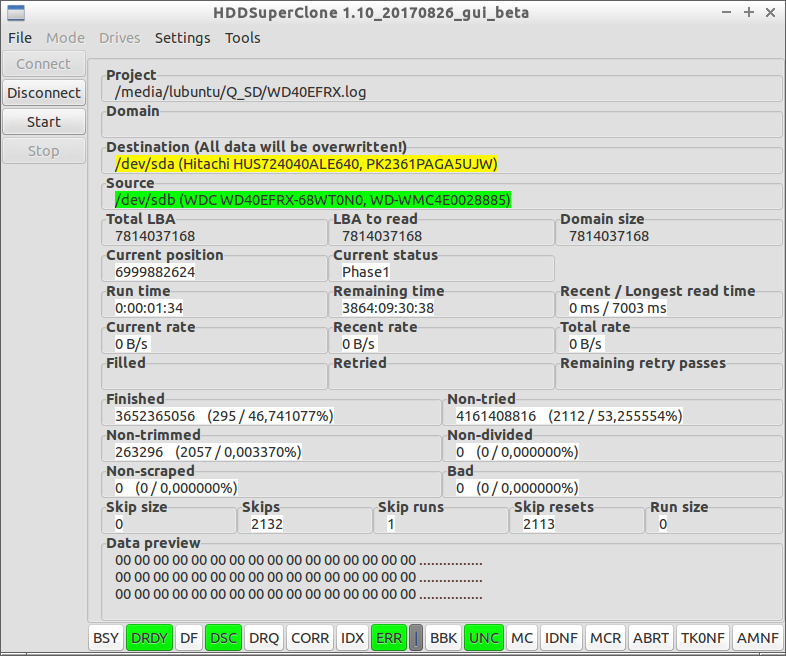Click the Phase1 current status text
This screenshot has width=786, height=656.
click(365, 272)
